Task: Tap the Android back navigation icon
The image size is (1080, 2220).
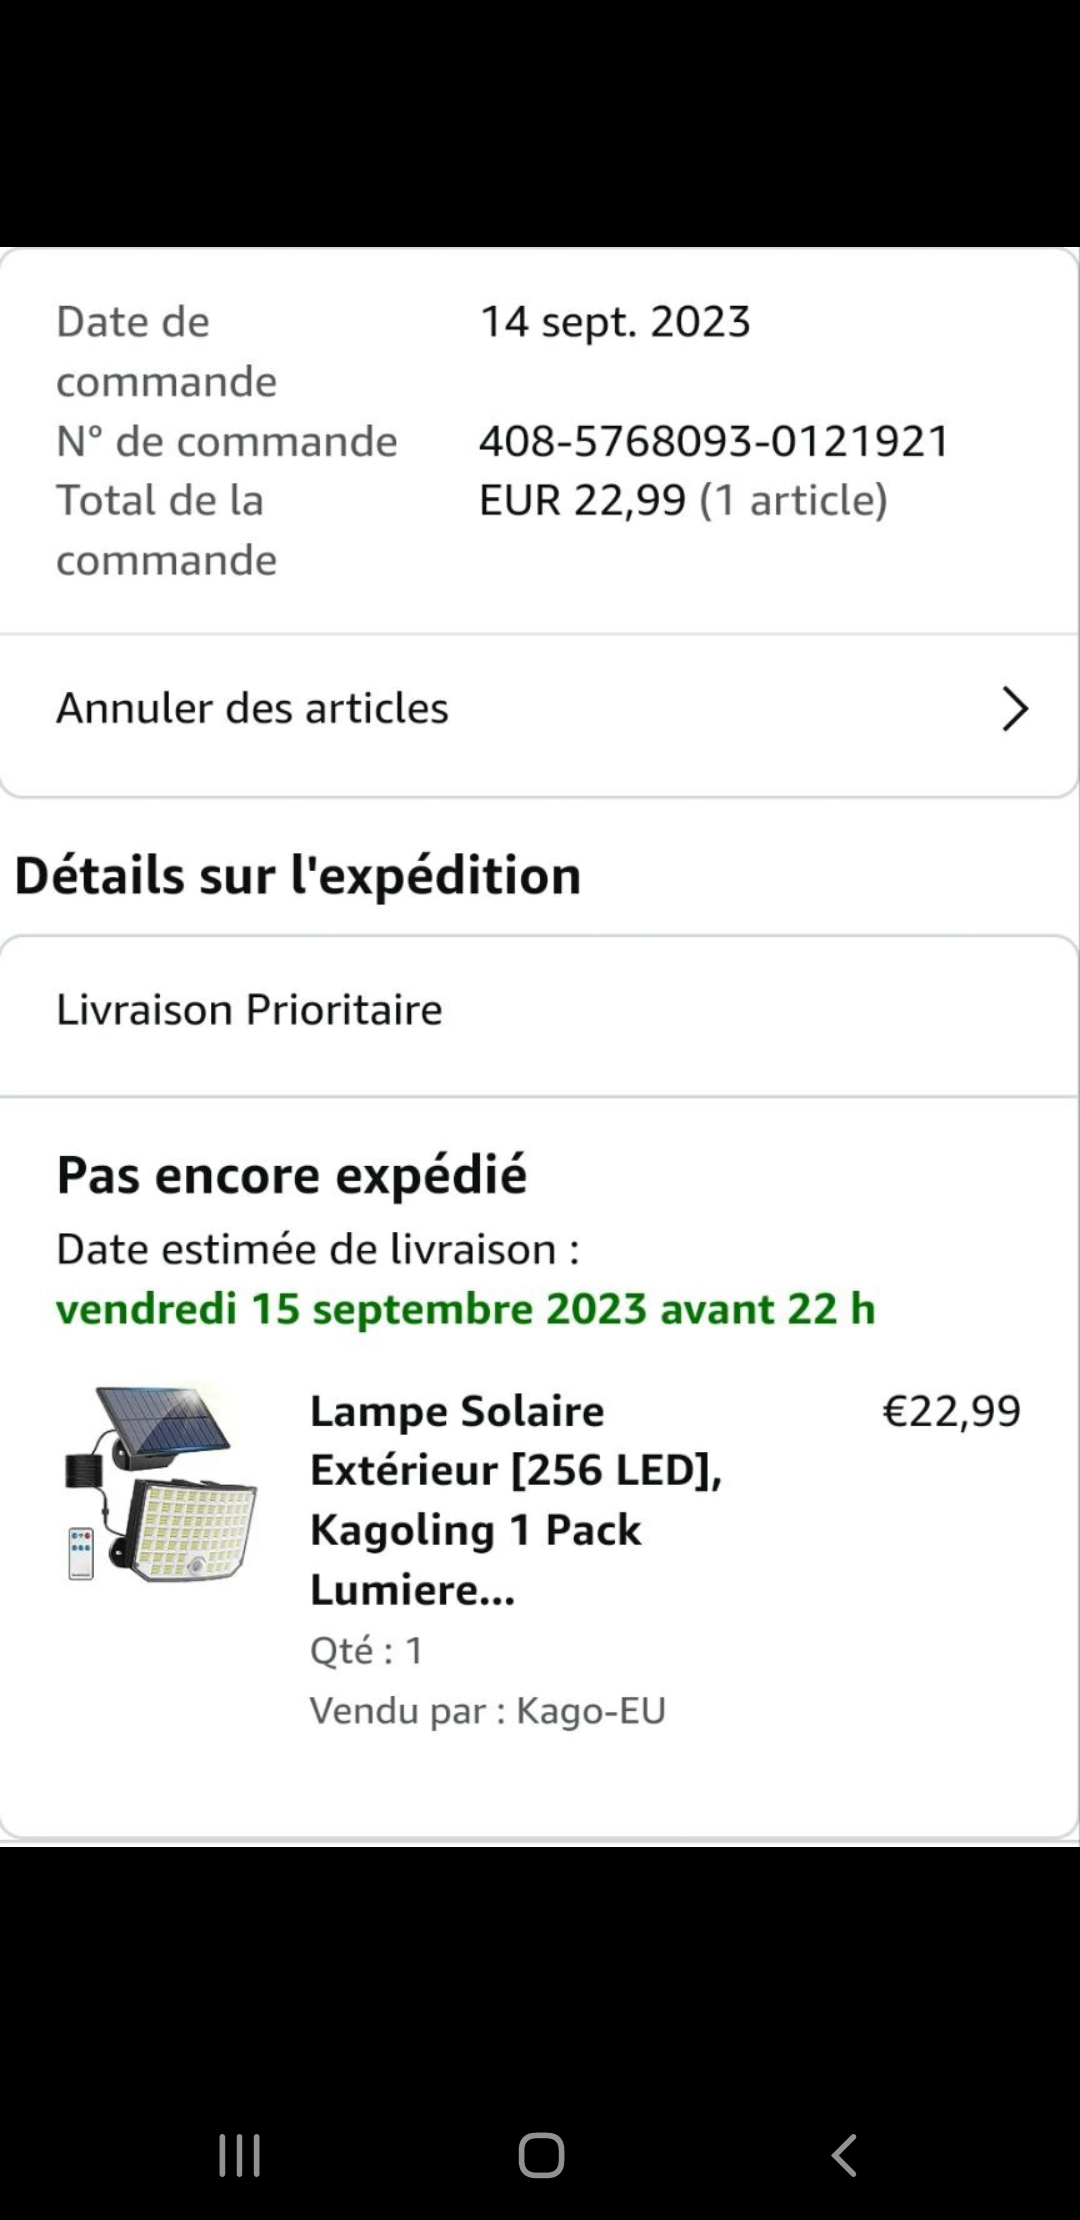Action: pos(844,2155)
